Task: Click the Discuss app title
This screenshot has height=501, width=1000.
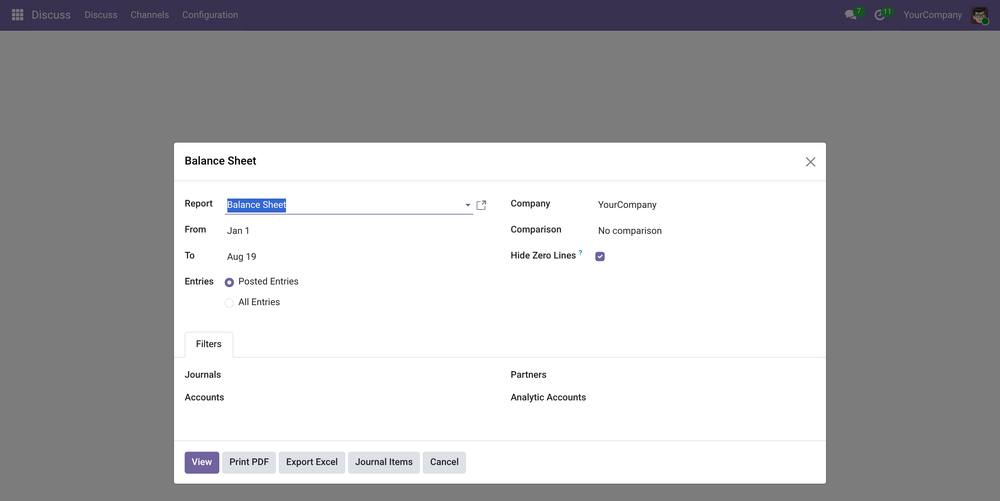Action: click(51, 15)
